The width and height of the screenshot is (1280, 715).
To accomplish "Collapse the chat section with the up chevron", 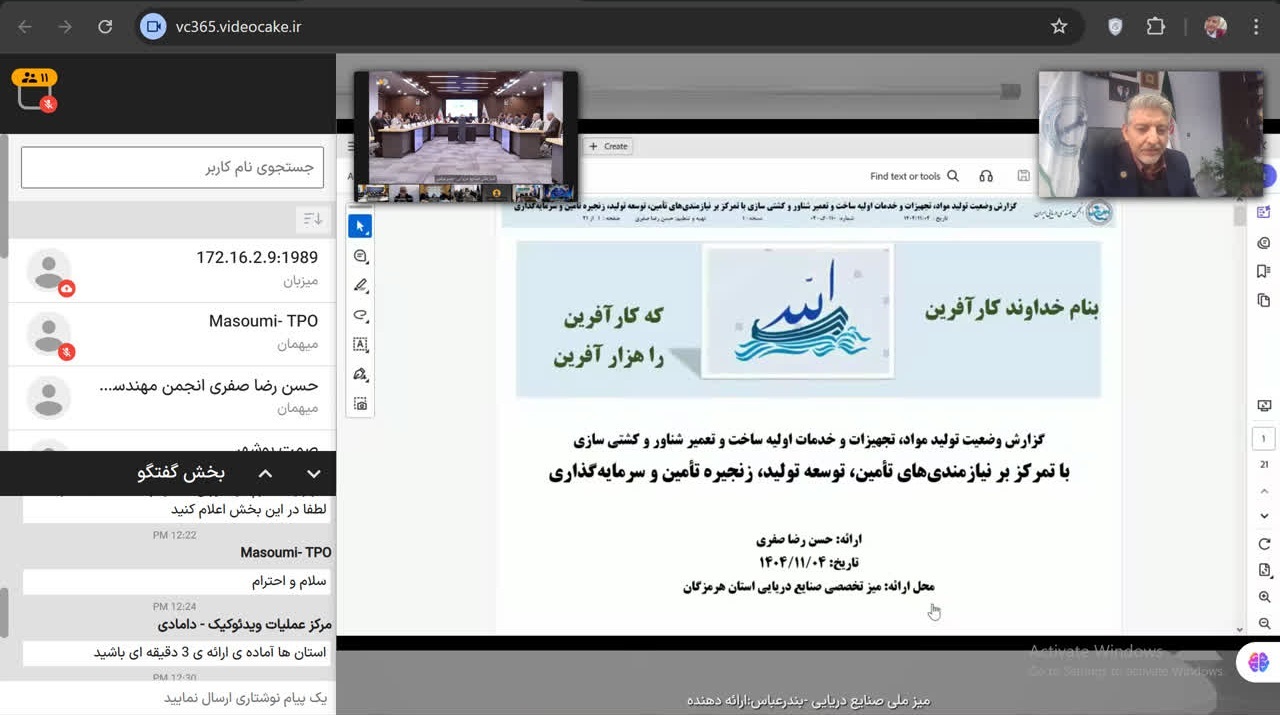I will pos(265,473).
